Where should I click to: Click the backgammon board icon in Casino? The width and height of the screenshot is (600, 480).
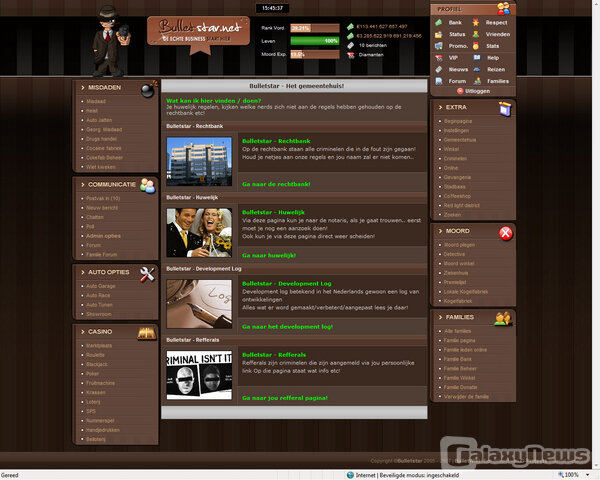tap(147, 333)
